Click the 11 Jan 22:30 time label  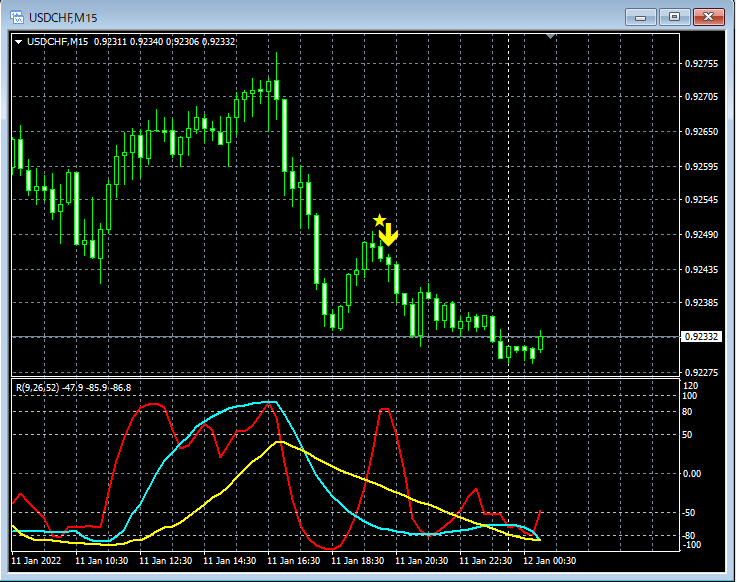(x=485, y=560)
